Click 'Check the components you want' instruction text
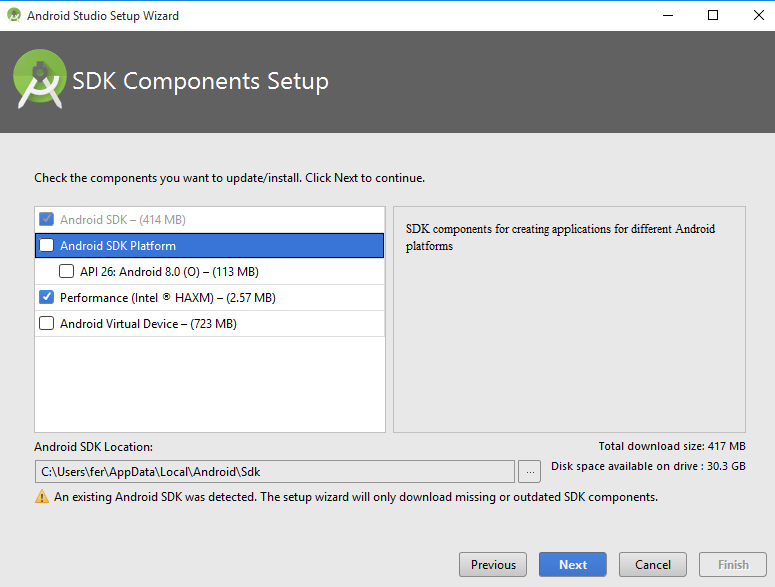This screenshot has width=775, height=587. (x=229, y=178)
